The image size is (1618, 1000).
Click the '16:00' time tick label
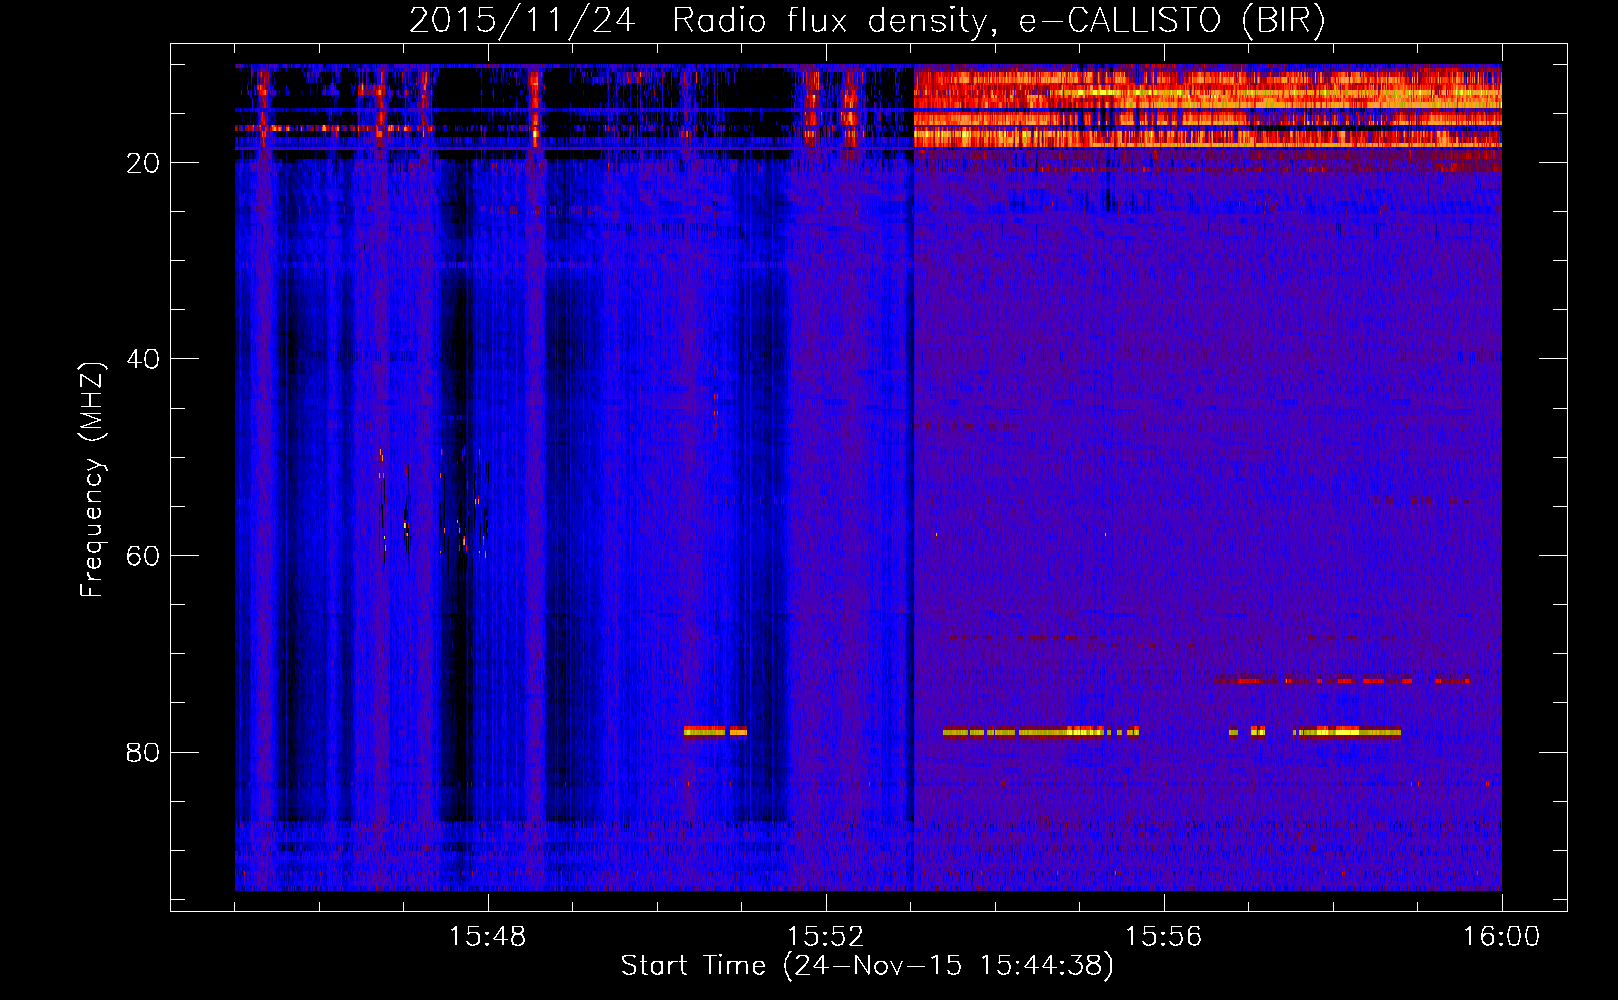[x=1501, y=937]
